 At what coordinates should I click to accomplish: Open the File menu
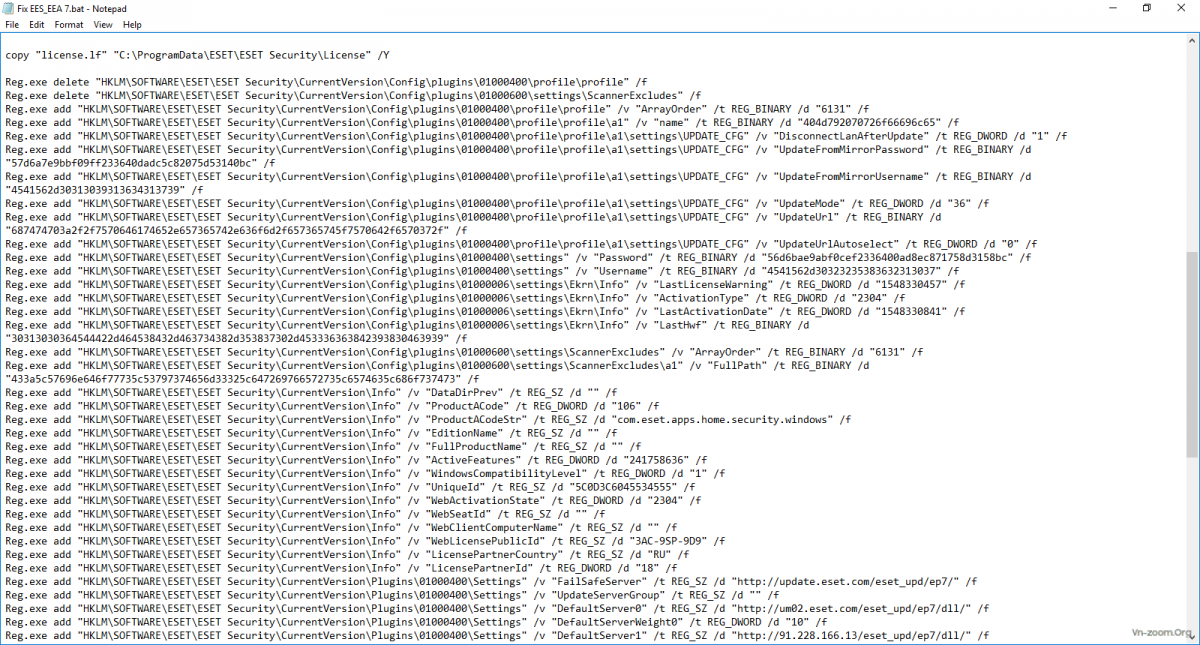[12, 24]
